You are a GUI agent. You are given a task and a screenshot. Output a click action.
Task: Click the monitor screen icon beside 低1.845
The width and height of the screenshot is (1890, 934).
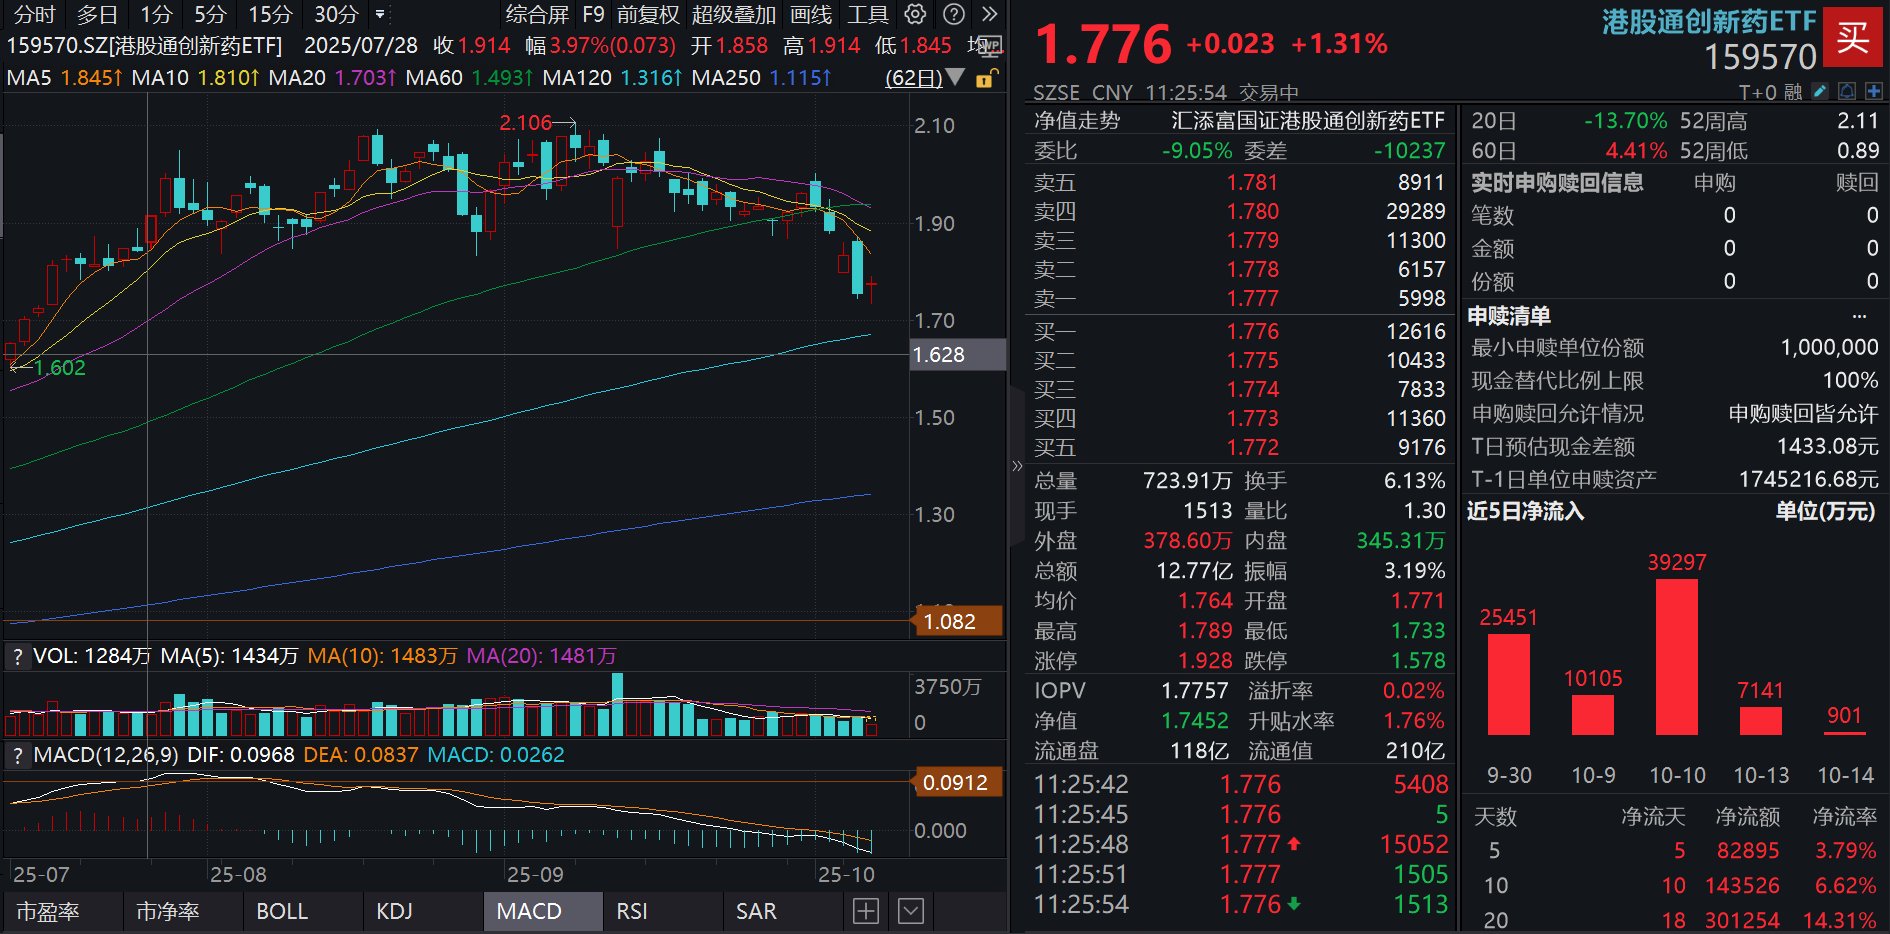pyautogui.click(x=990, y=47)
